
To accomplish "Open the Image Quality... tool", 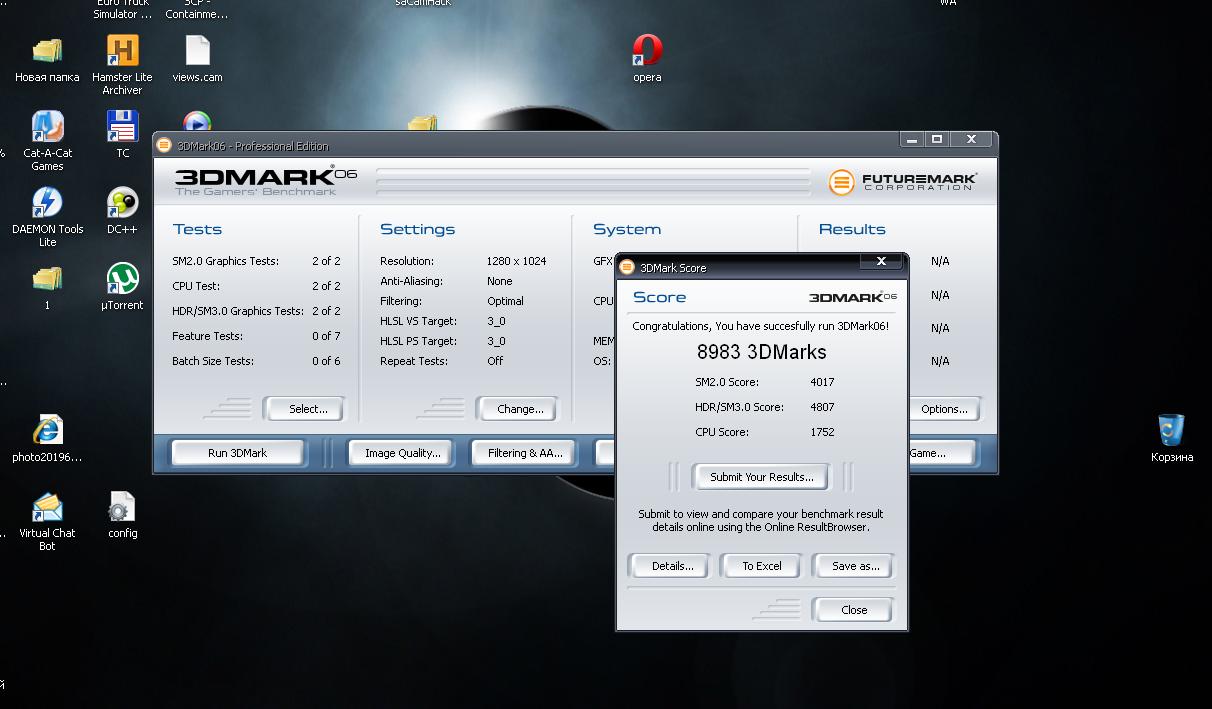I will (402, 453).
